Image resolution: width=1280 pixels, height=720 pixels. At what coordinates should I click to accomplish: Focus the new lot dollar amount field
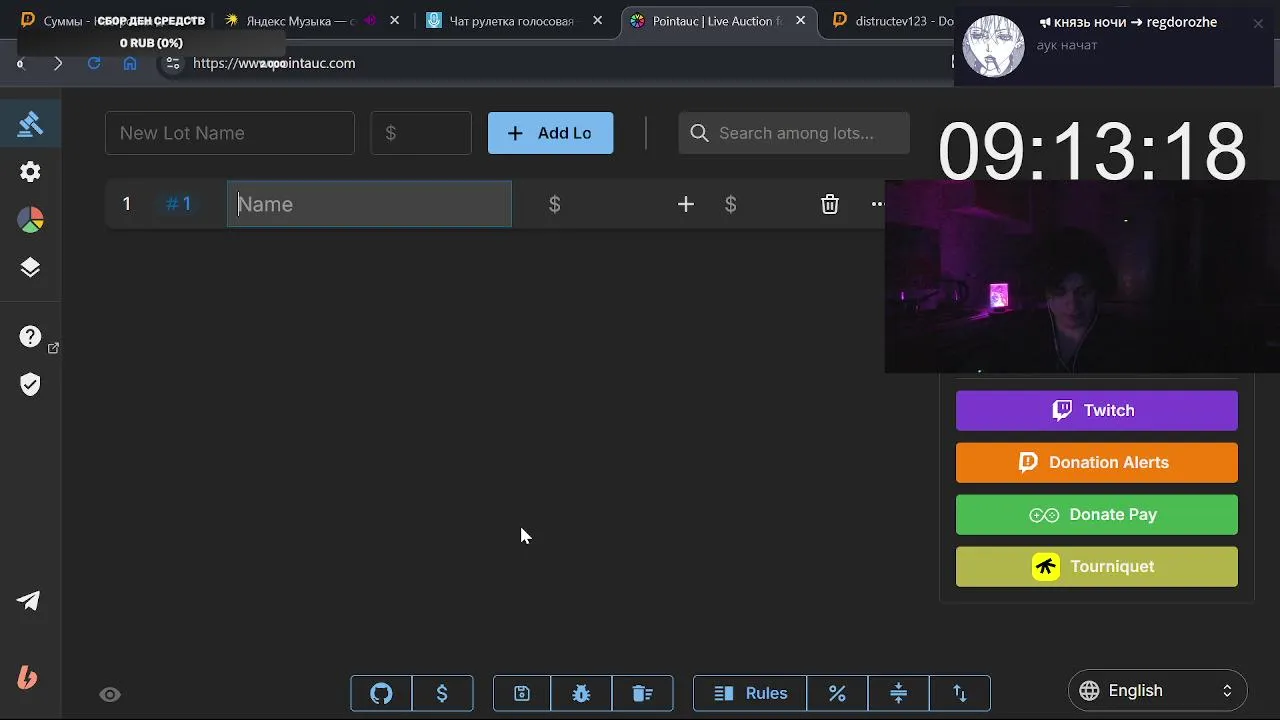[x=421, y=133]
